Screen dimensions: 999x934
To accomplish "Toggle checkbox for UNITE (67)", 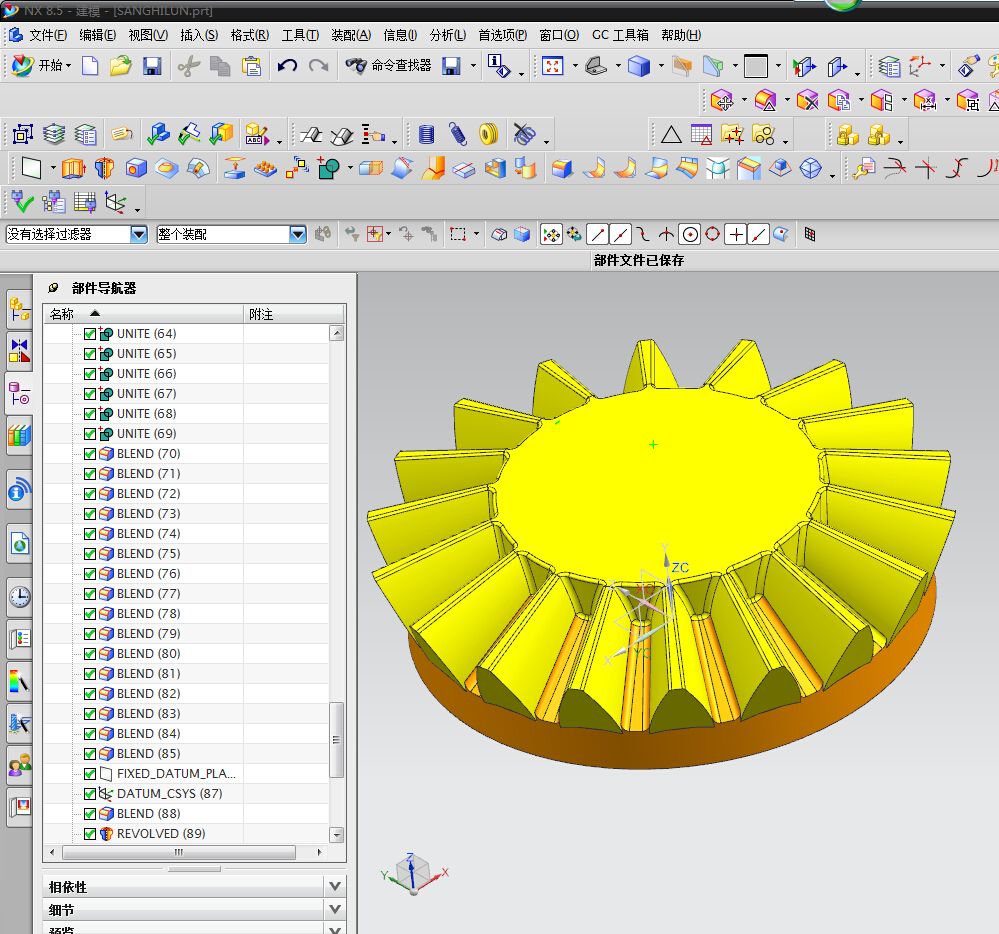I will tap(90, 394).
